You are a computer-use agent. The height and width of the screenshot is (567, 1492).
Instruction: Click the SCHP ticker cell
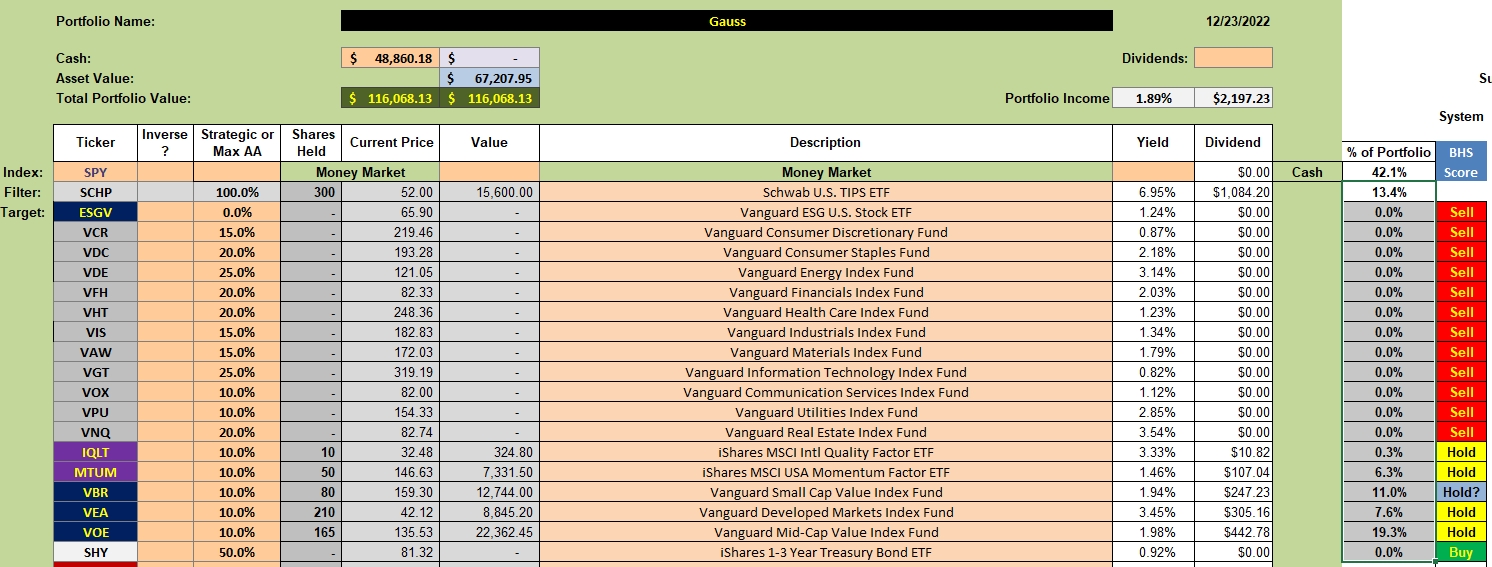click(96, 192)
